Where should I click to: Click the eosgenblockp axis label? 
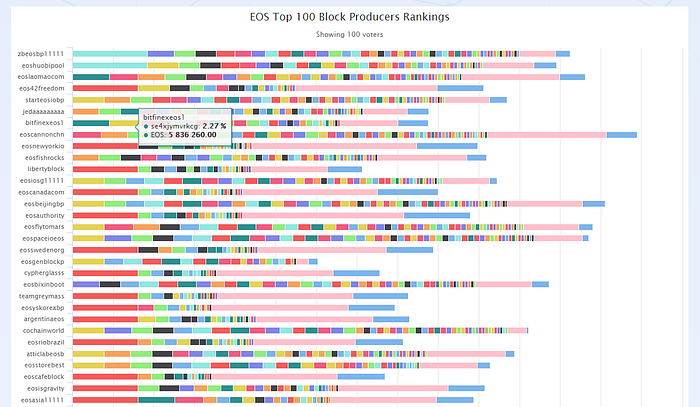point(42,262)
